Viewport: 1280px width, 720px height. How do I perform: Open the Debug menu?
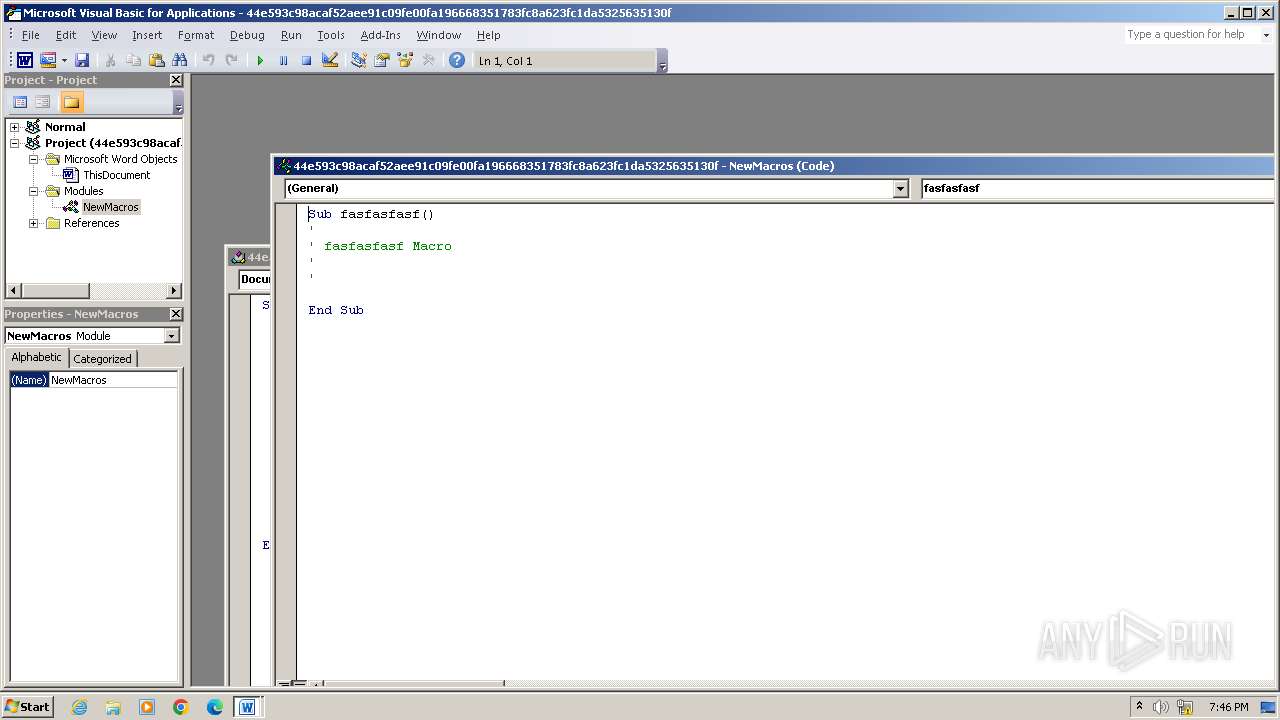click(247, 35)
